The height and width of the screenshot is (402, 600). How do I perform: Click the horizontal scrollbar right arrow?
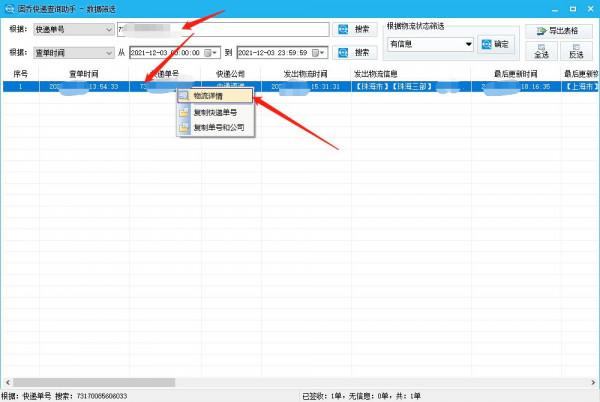[593, 382]
